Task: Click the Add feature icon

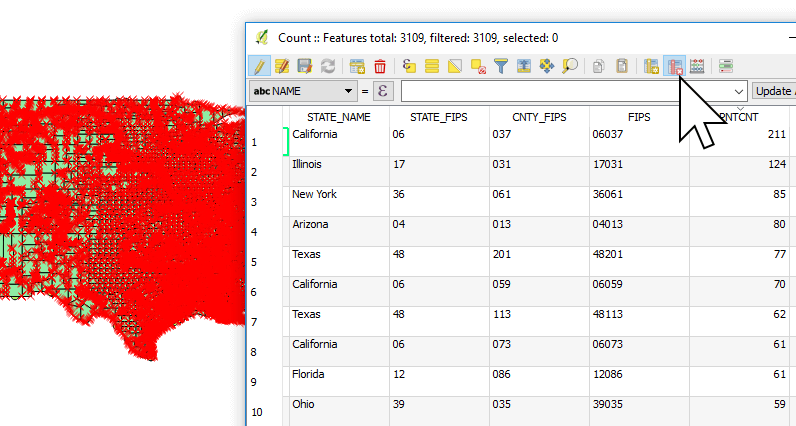Action: pyautogui.click(x=357, y=66)
